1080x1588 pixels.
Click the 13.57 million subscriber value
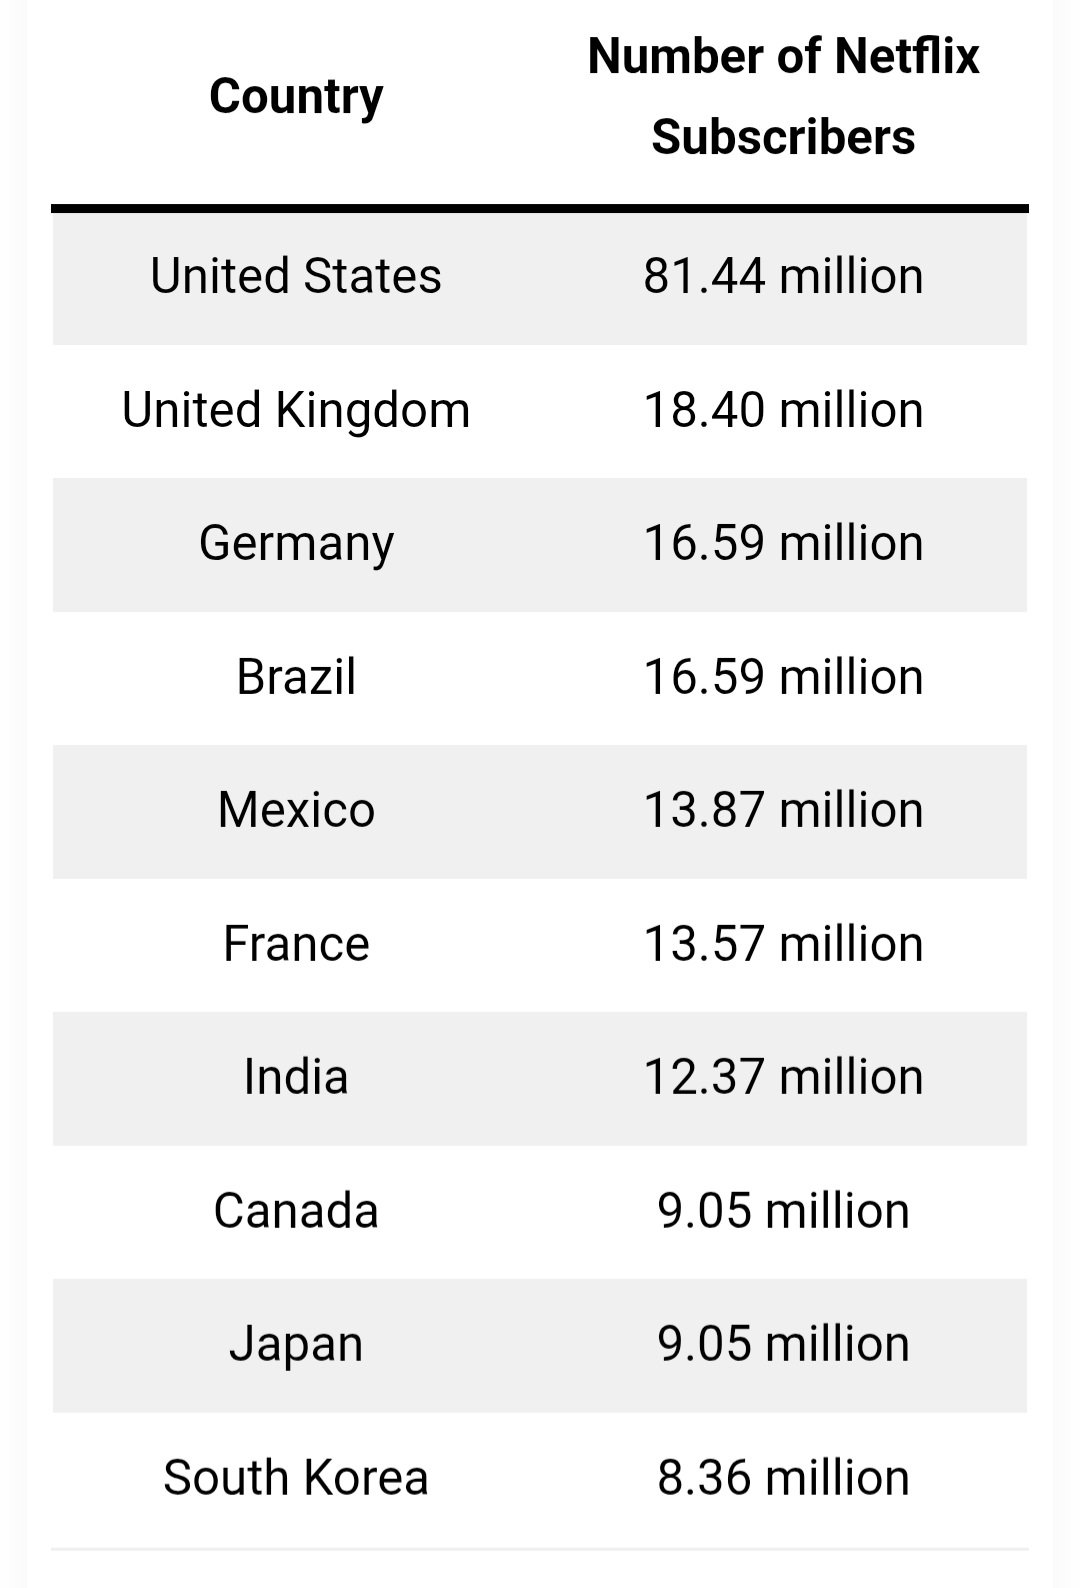(783, 944)
